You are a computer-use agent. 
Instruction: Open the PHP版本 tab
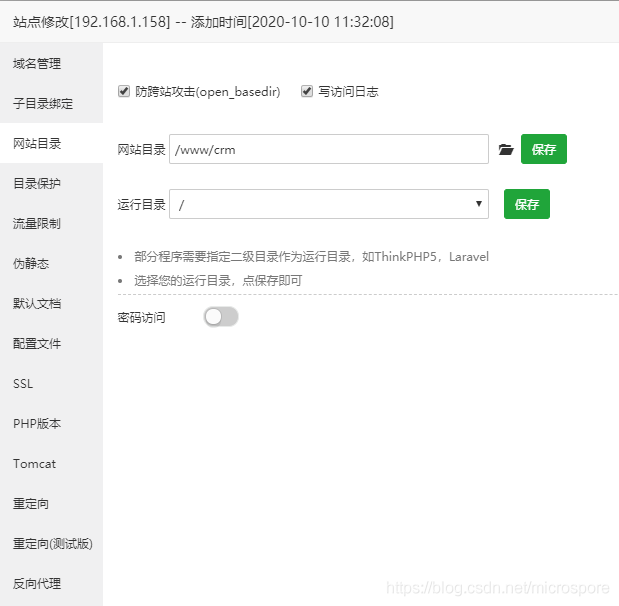tap(51, 424)
